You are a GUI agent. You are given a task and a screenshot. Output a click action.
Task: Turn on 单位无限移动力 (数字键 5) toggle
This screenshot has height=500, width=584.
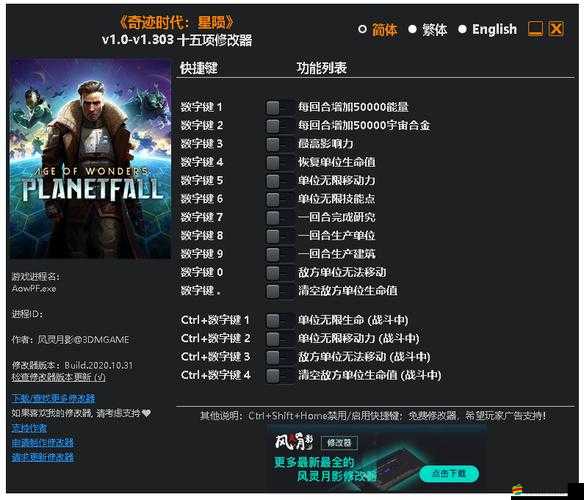click(x=280, y=181)
